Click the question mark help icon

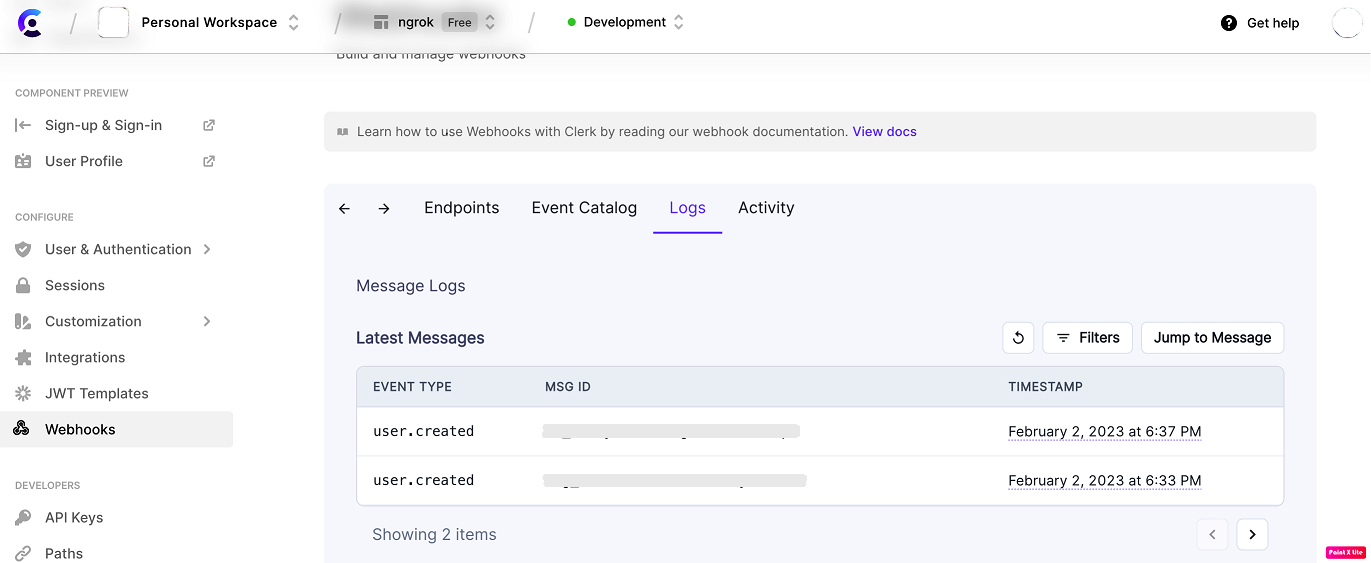click(1229, 23)
